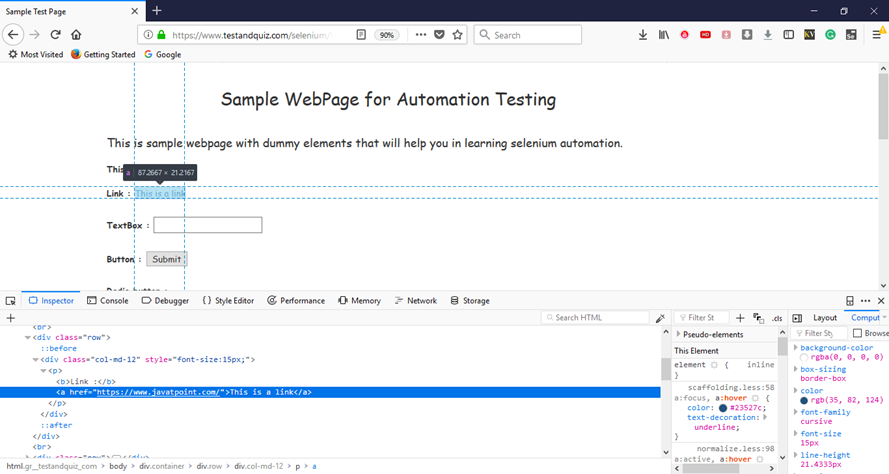Open the Selenium IDE extension icon
Viewport: 889px width, 474px height.
pos(851,35)
